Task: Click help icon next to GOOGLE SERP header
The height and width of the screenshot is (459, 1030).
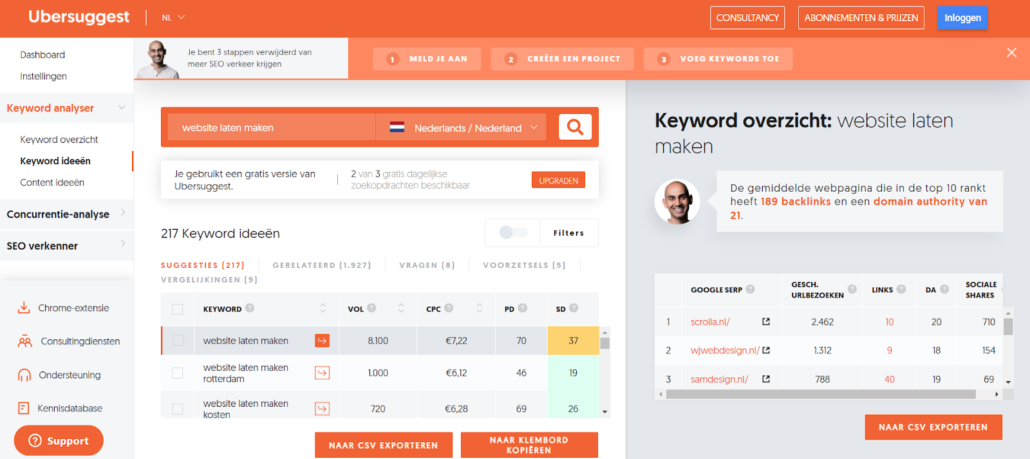Action: tap(750, 290)
